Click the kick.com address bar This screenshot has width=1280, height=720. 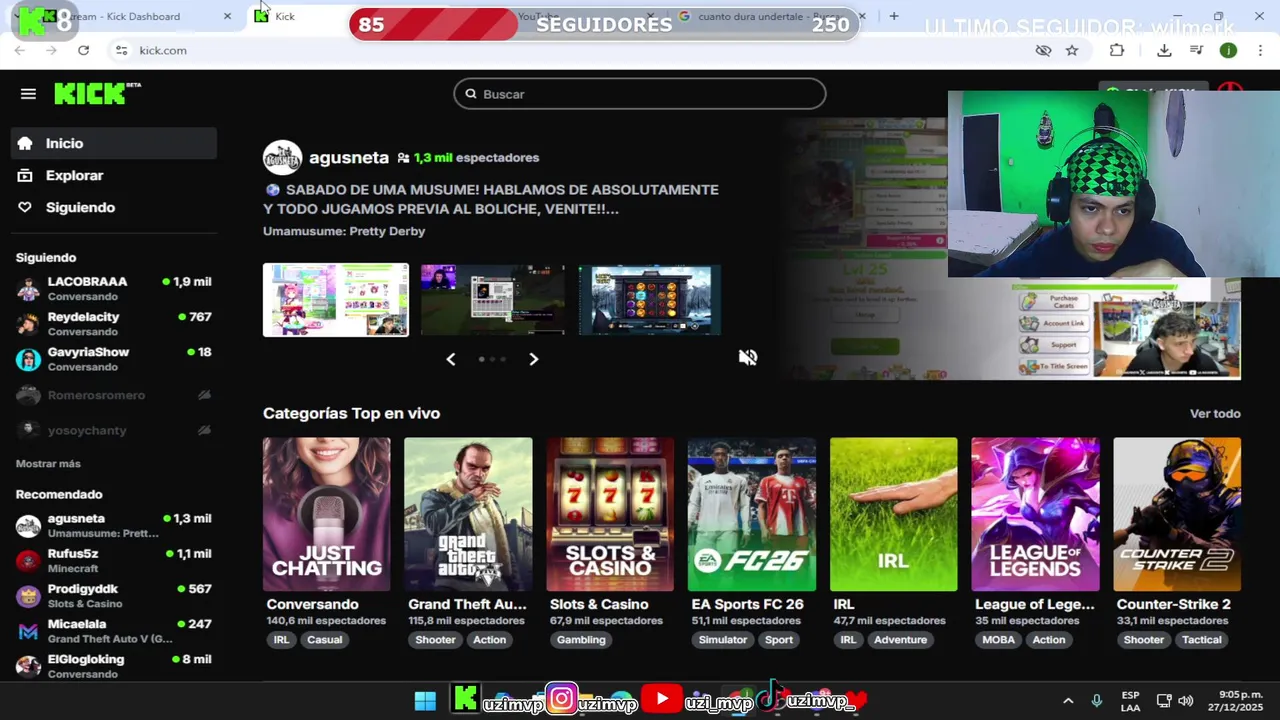[570, 50]
